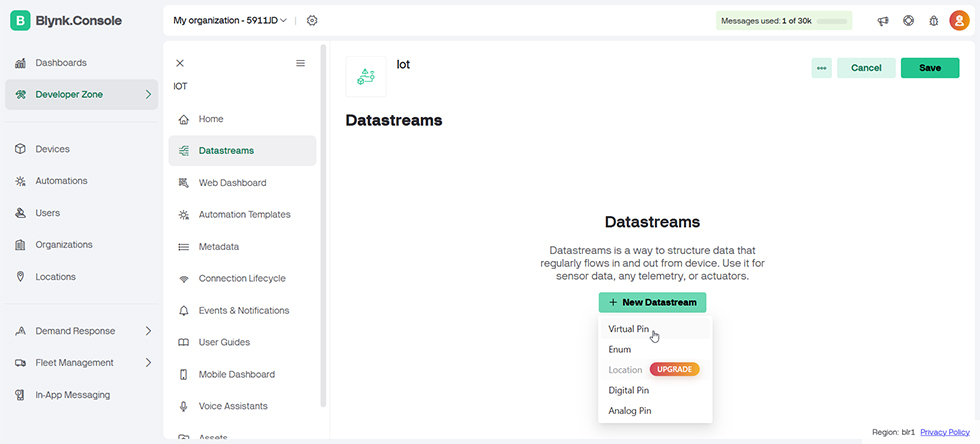The height and width of the screenshot is (444, 980).
Task: Click the green Save button
Action: click(x=929, y=68)
